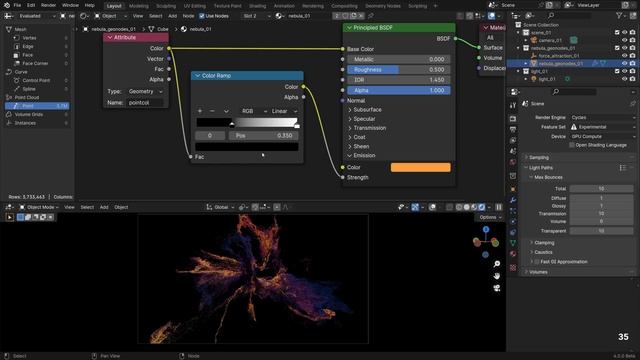
Task: Add a color stop with plus icon
Action: click(200, 111)
